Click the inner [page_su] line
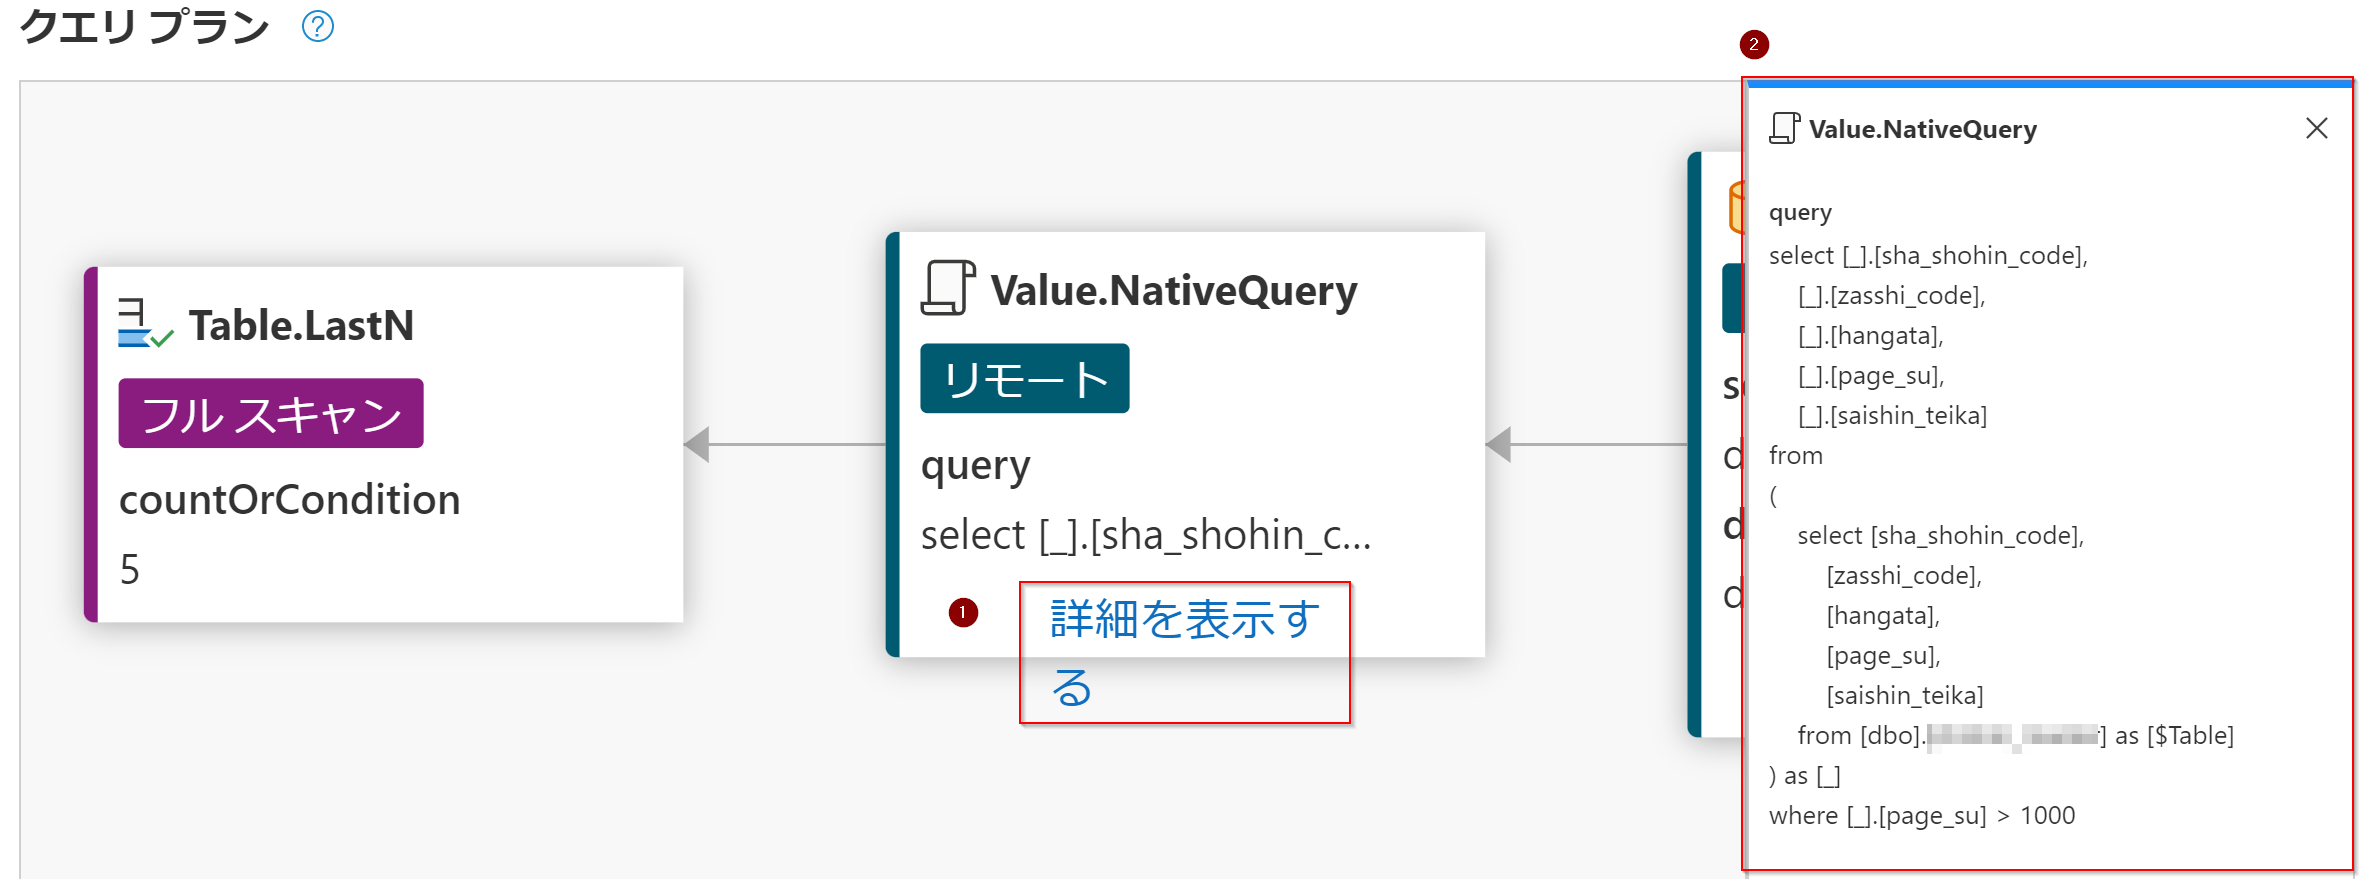This screenshot has width=2360, height=879. coord(1883,656)
